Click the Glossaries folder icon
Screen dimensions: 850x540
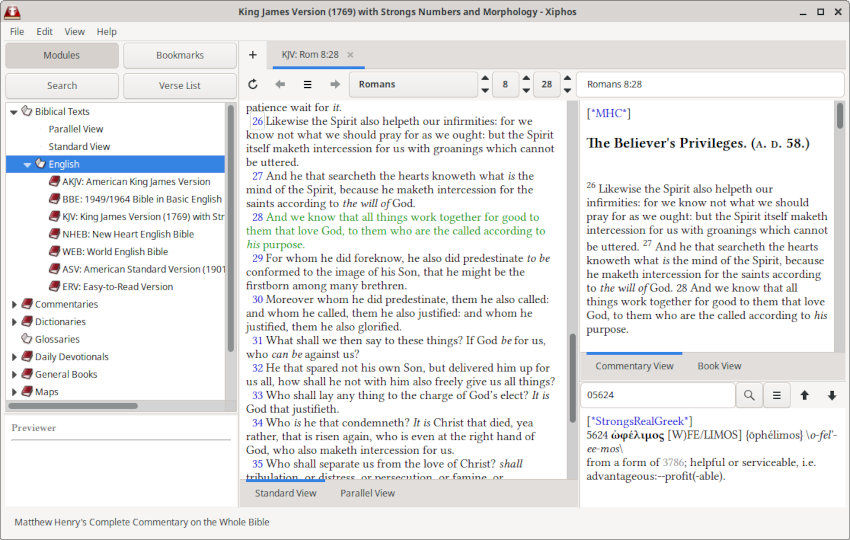27,339
